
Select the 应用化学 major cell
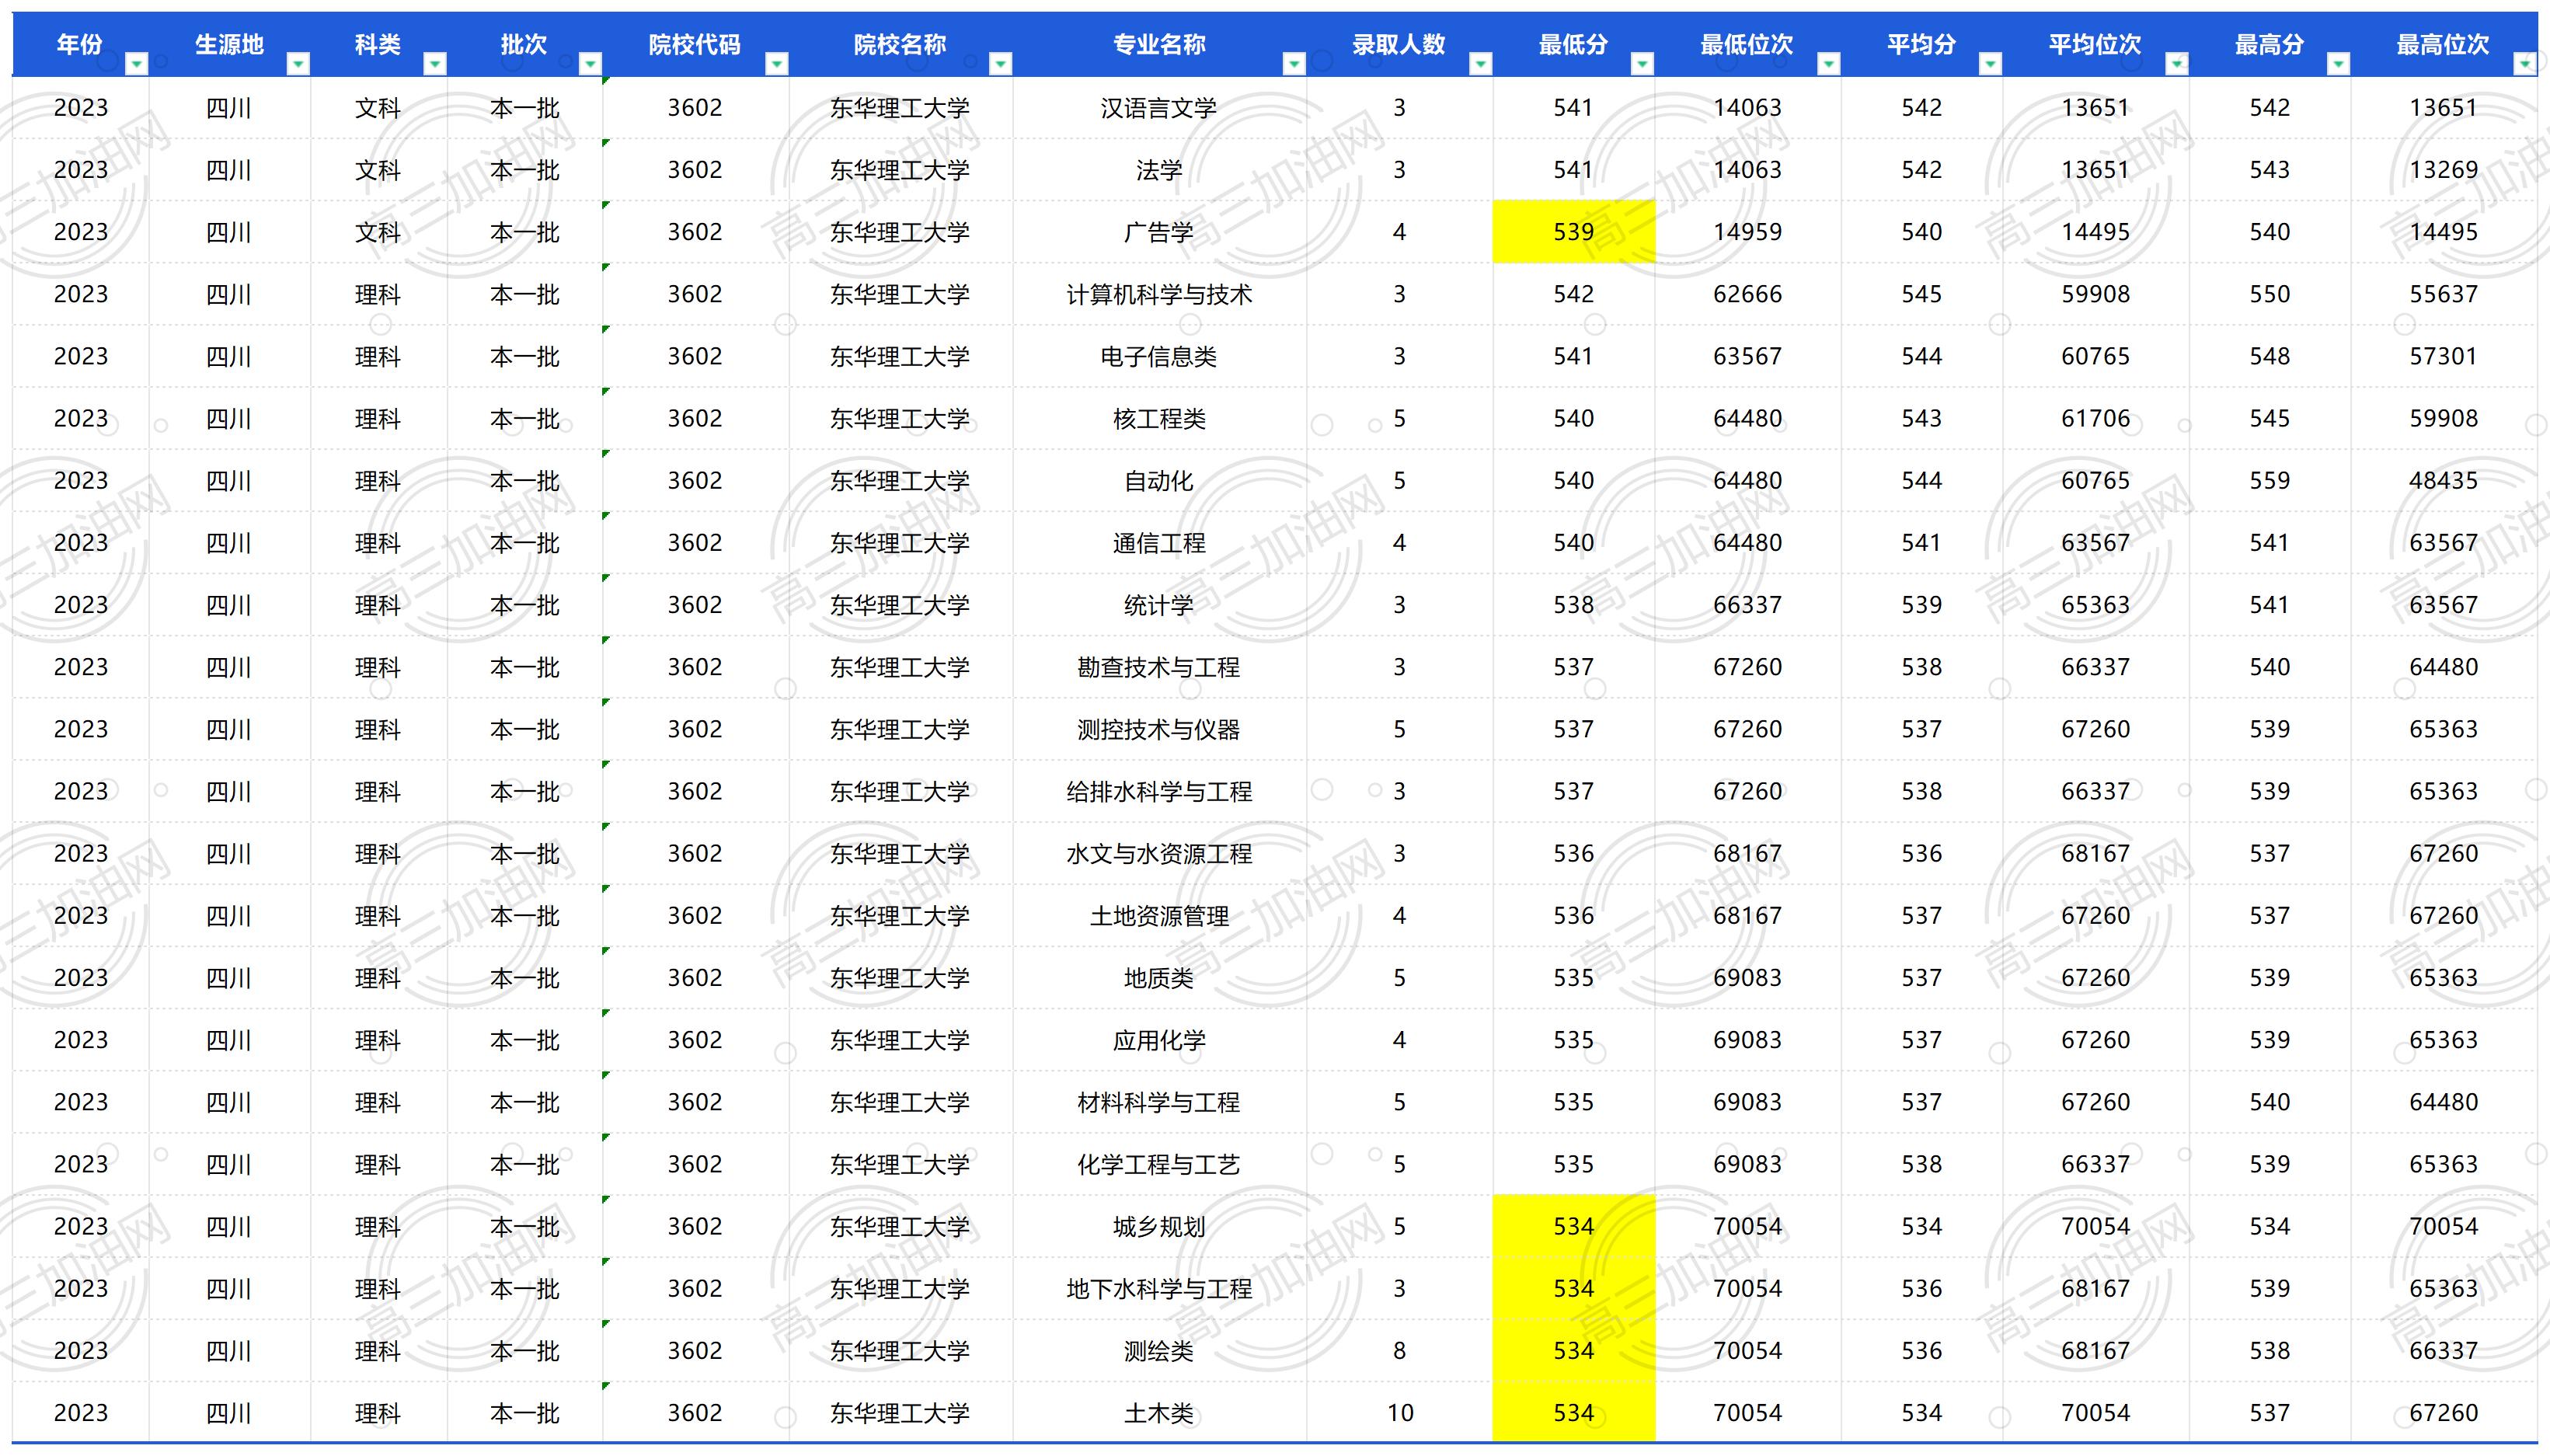[1159, 1040]
